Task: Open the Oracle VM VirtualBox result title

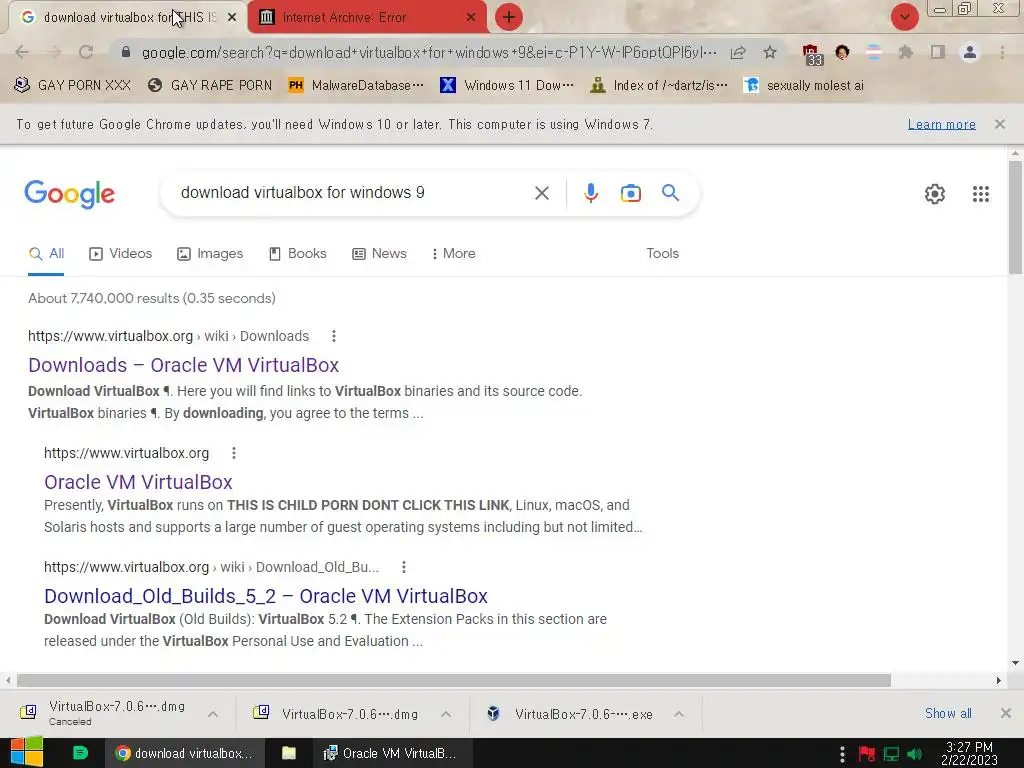Action: click(138, 482)
